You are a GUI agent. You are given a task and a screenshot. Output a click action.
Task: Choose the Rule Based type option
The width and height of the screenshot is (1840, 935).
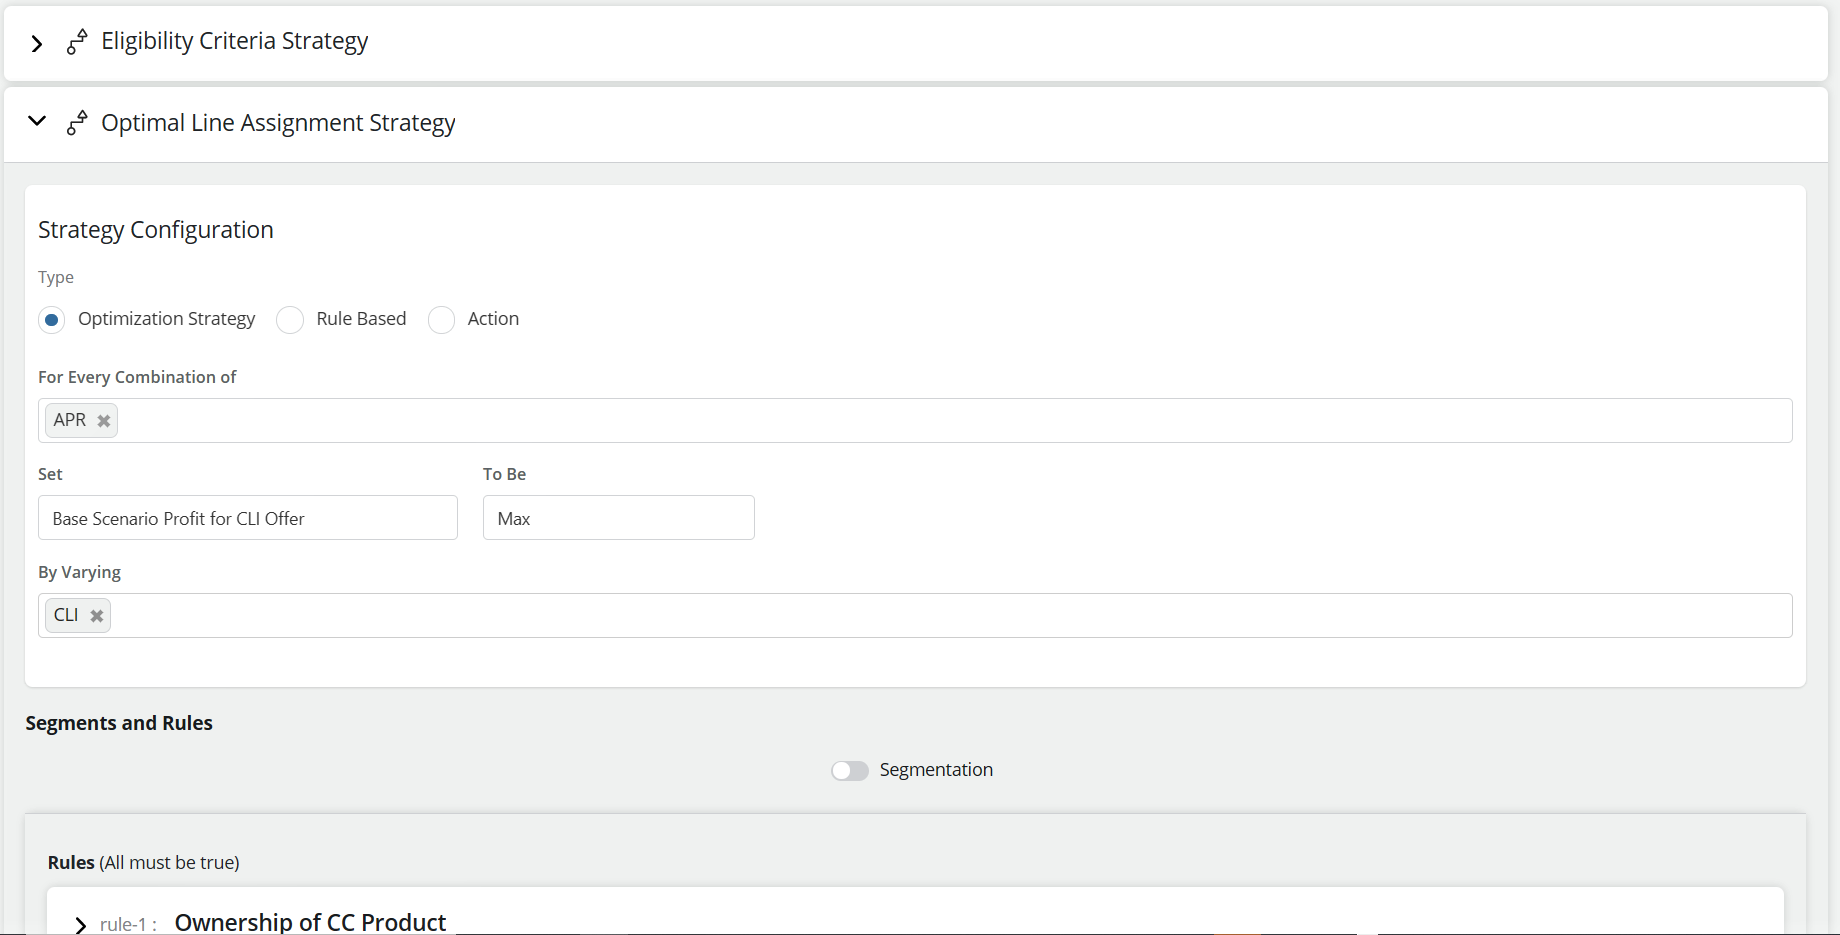click(290, 320)
